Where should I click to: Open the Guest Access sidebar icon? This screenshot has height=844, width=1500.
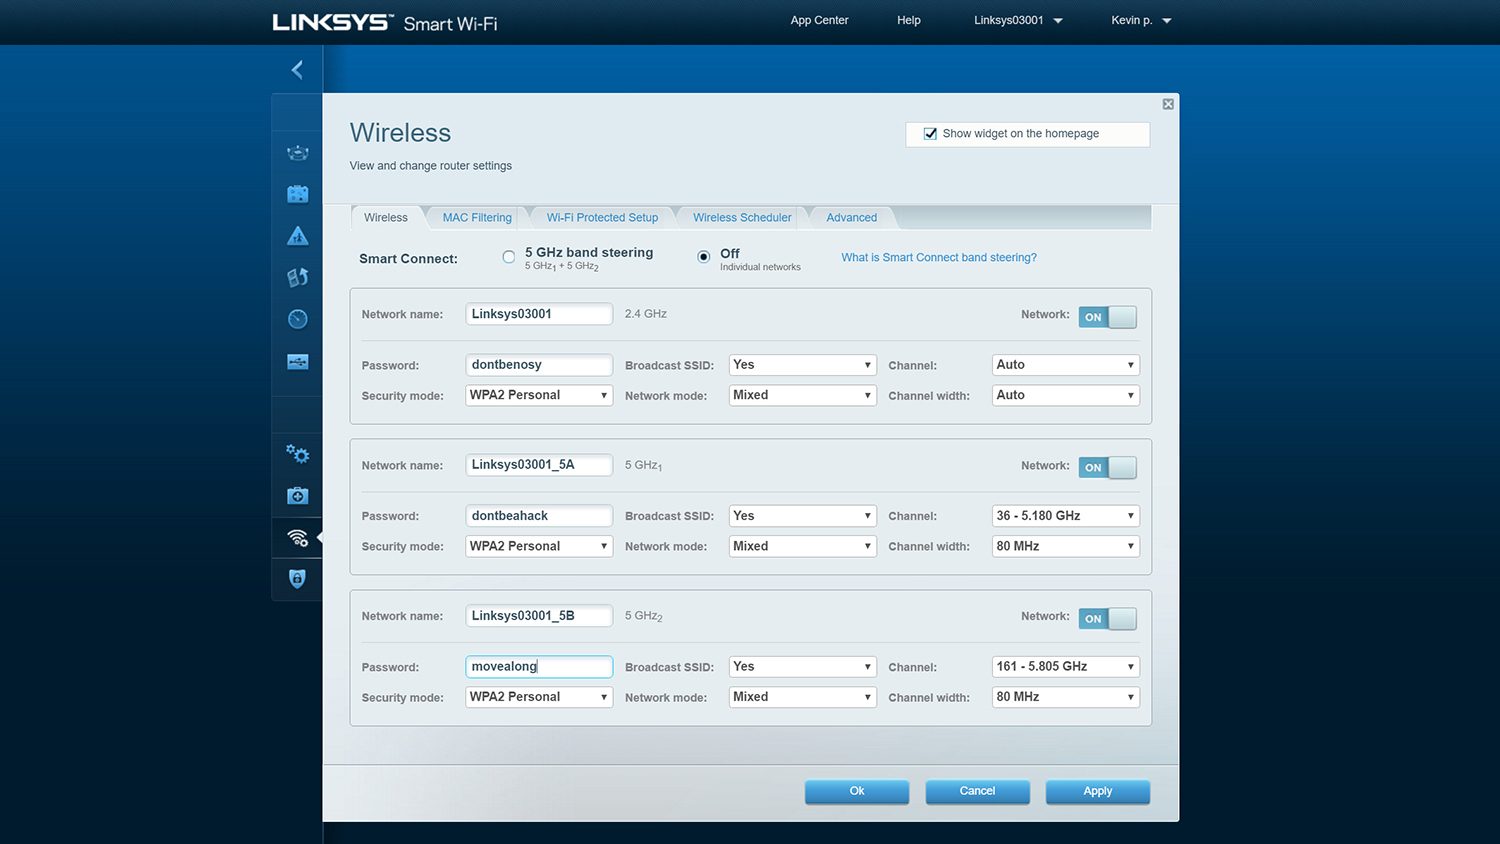[x=297, y=194]
